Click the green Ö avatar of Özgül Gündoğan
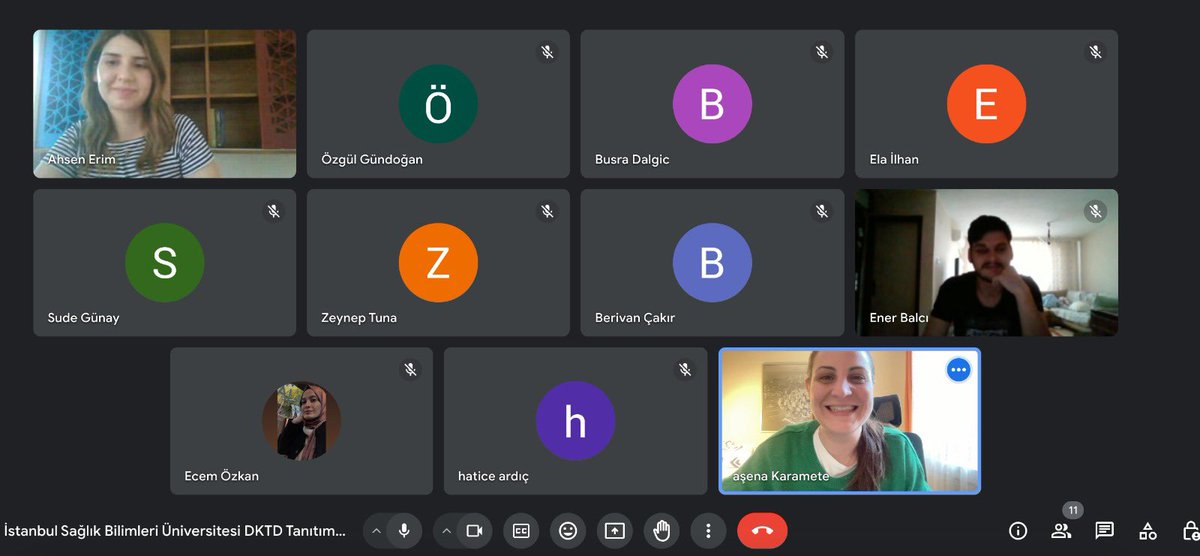This screenshot has width=1200, height=556. click(x=438, y=104)
